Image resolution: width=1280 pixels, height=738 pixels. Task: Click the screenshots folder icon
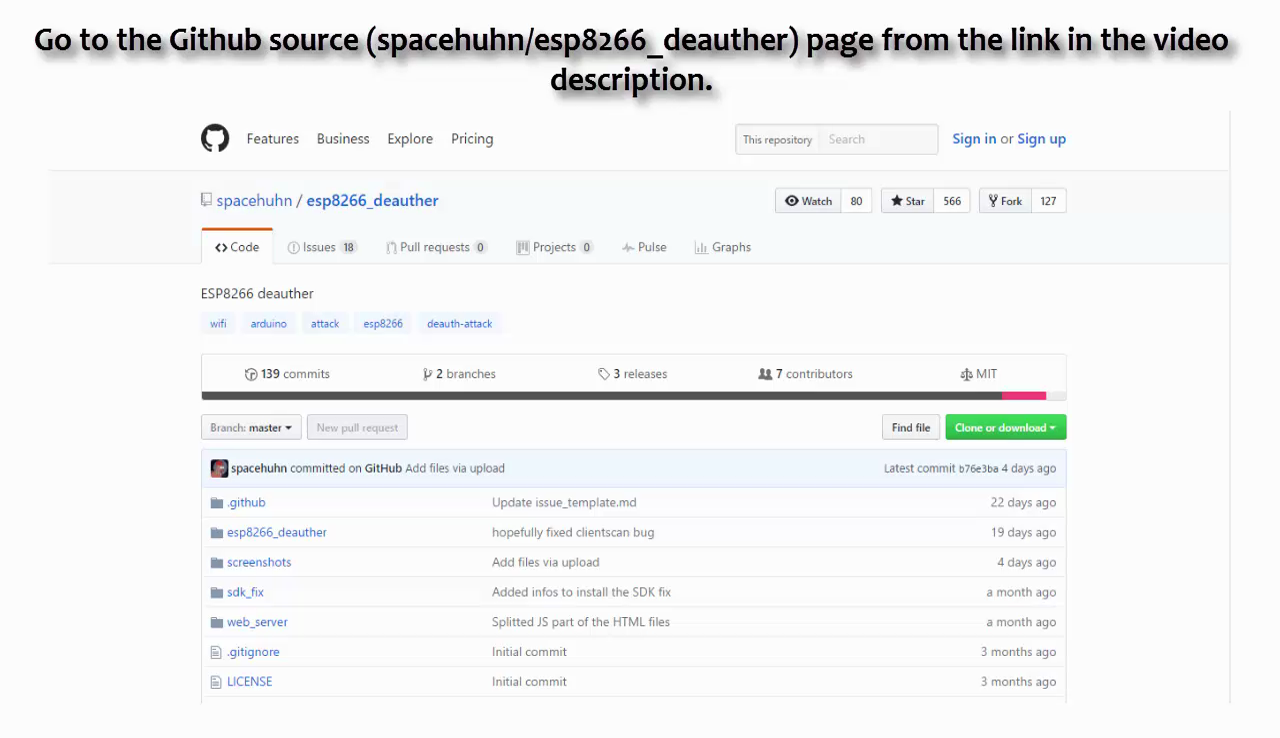pyautogui.click(x=216, y=563)
